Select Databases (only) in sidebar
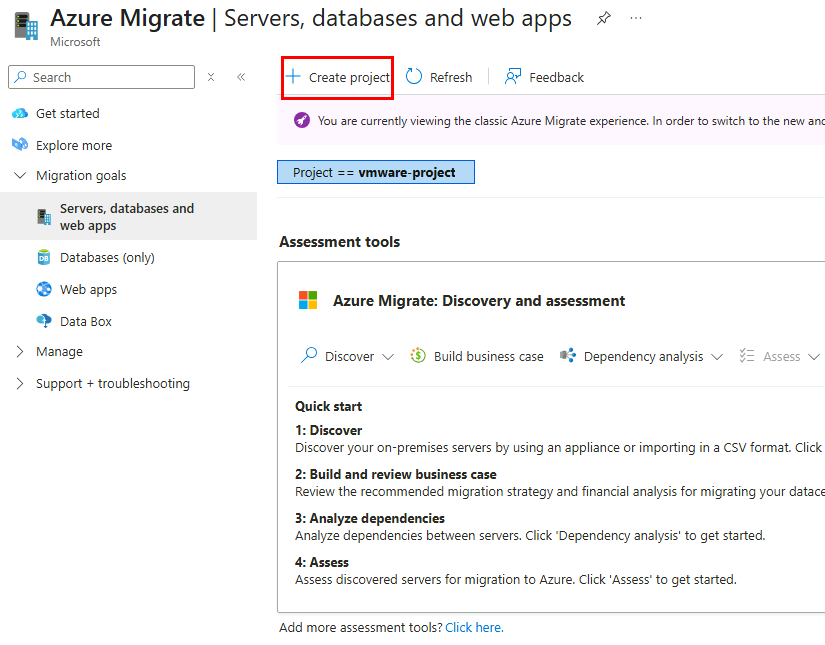 pos(107,258)
